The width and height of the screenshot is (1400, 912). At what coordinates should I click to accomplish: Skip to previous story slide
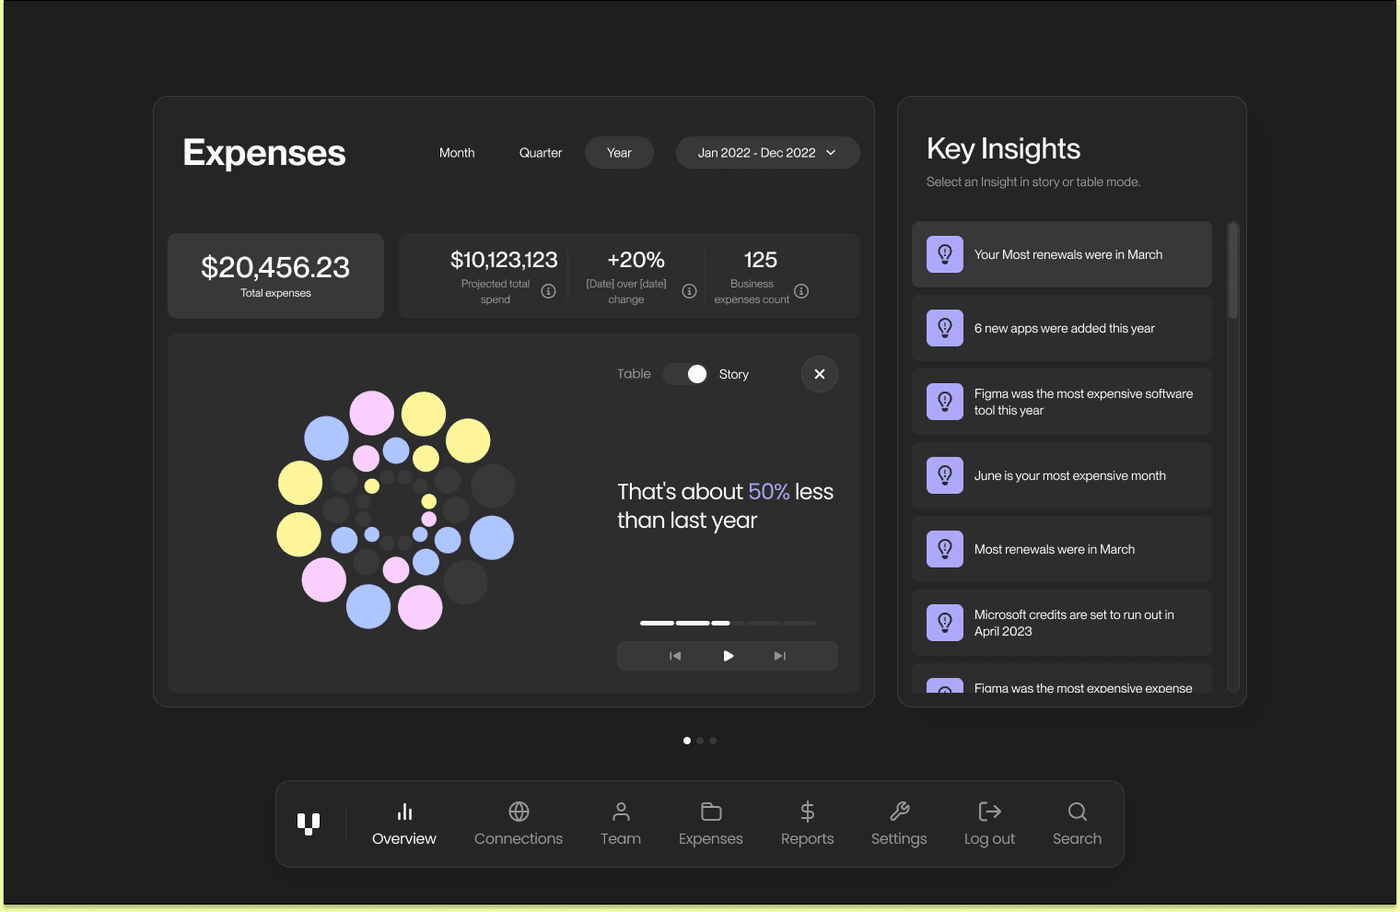(x=675, y=656)
